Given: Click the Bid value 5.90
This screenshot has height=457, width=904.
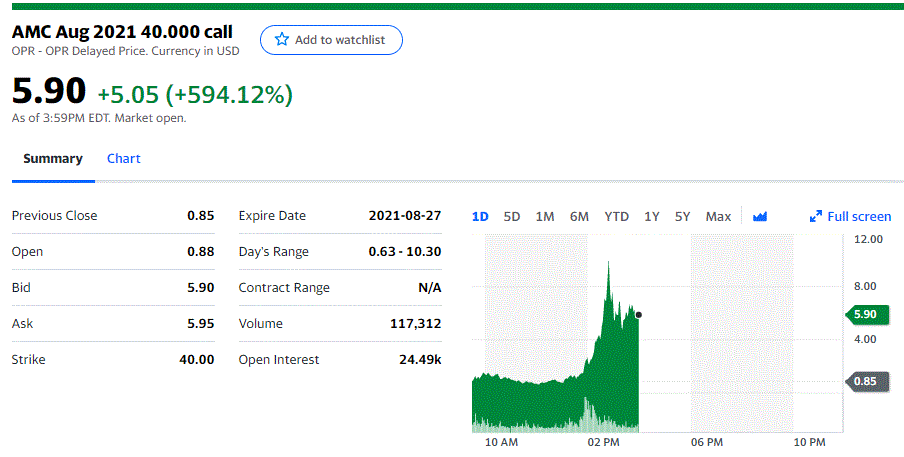Looking at the screenshot, I should [x=201, y=288].
